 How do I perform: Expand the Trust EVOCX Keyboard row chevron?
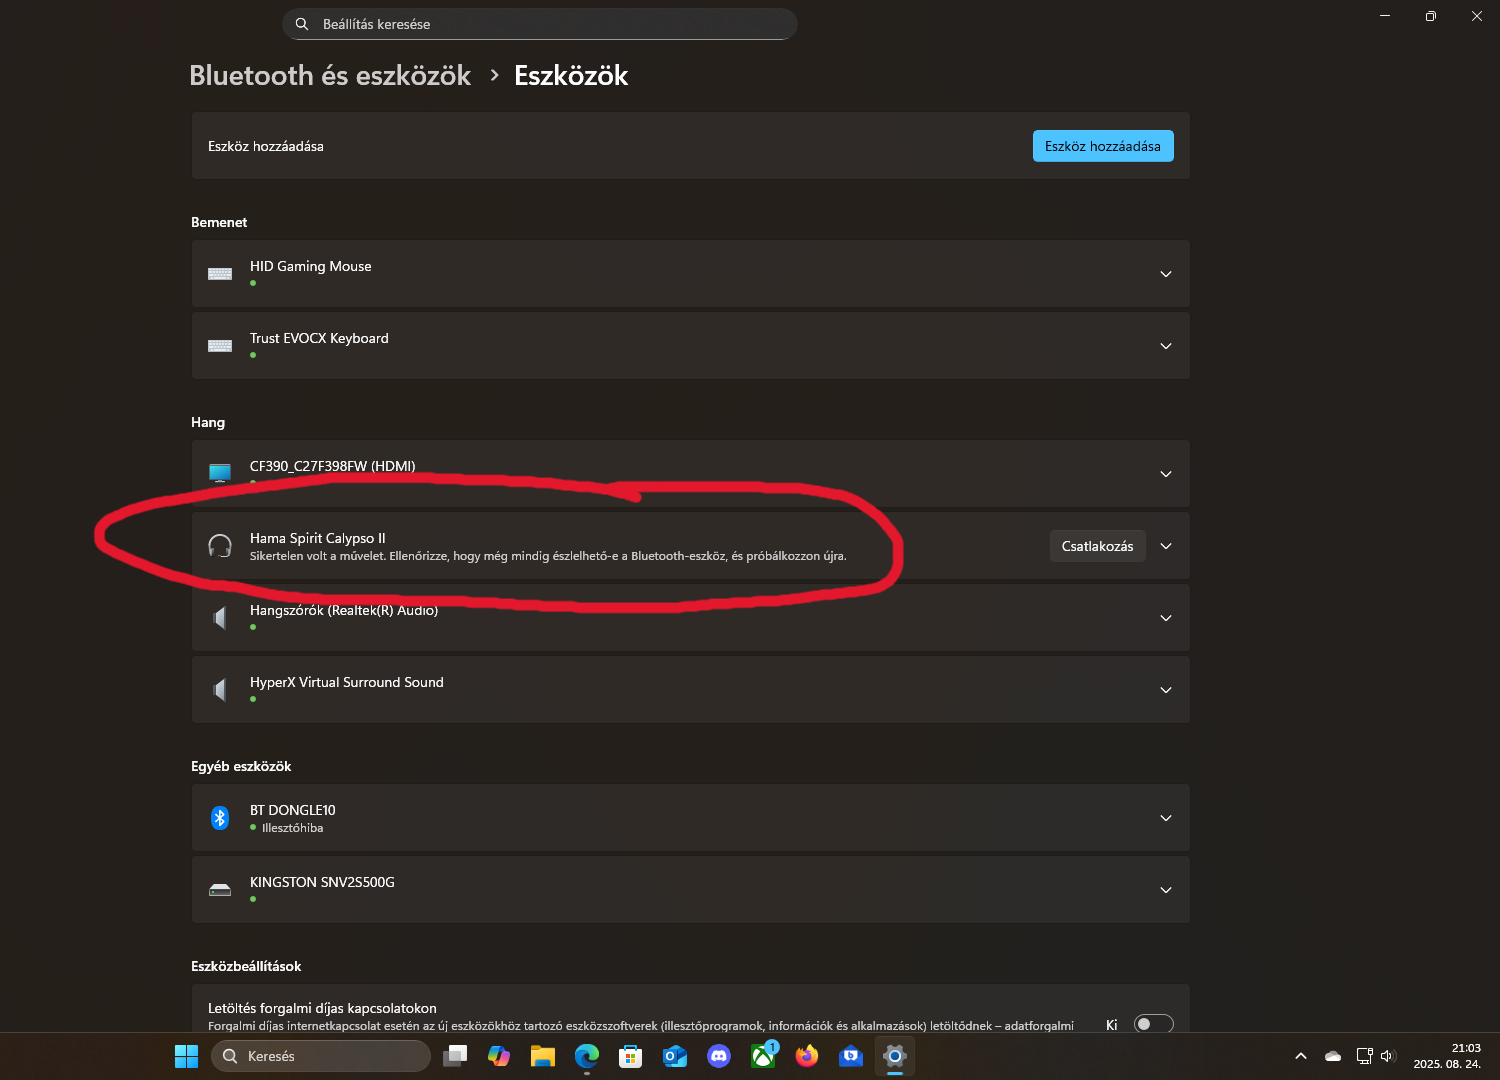1166,346
